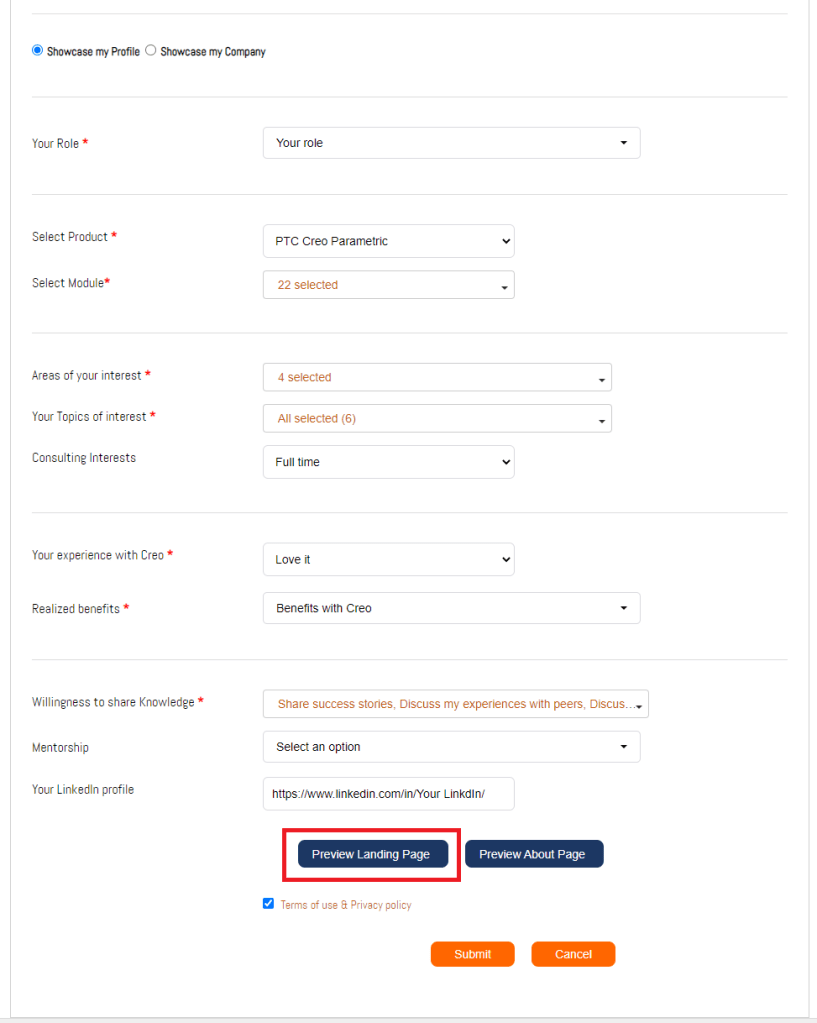Image resolution: width=817 pixels, height=1023 pixels.
Task: Expand the Realized benefits dropdown
Action: 451,608
